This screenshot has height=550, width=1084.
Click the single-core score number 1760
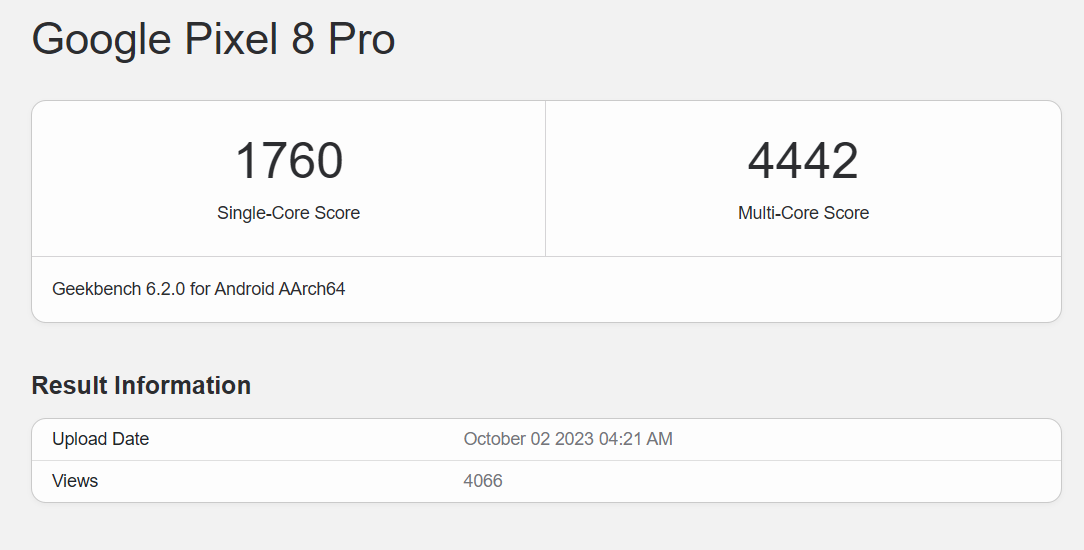click(289, 161)
